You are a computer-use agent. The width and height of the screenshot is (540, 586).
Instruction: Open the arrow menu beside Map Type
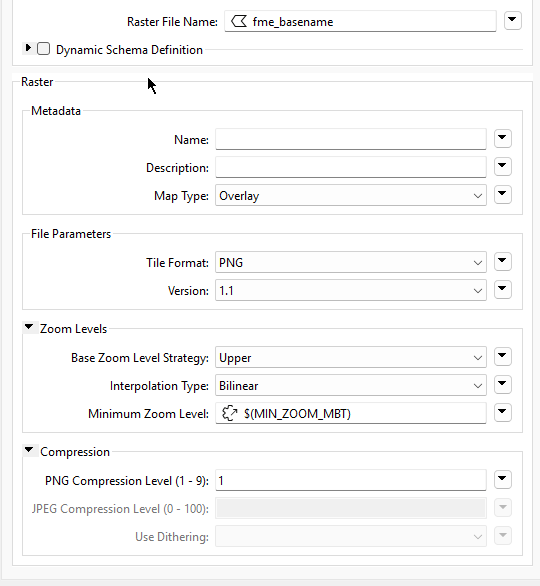click(502, 194)
